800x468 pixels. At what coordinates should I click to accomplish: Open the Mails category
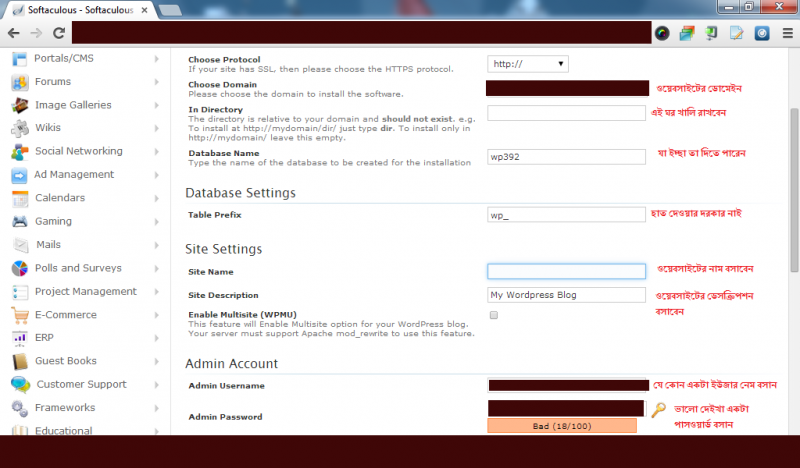click(x=48, y=245)
